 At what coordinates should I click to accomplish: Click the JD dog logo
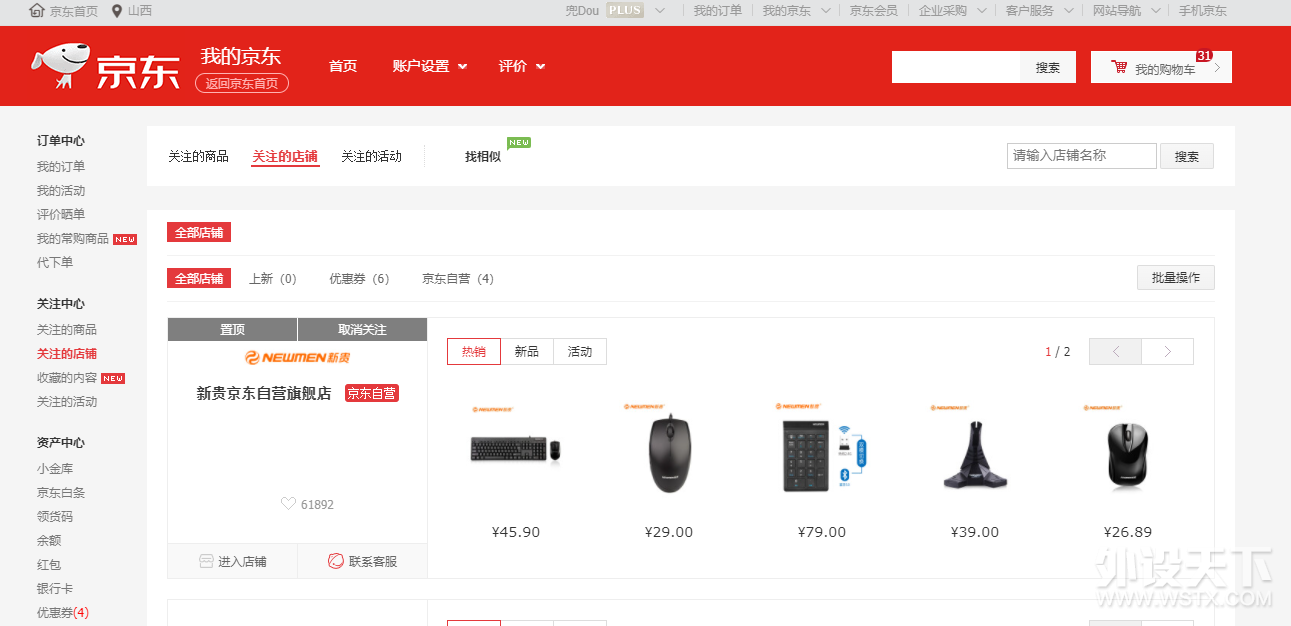pyautogui.click(x=58, y=66)
